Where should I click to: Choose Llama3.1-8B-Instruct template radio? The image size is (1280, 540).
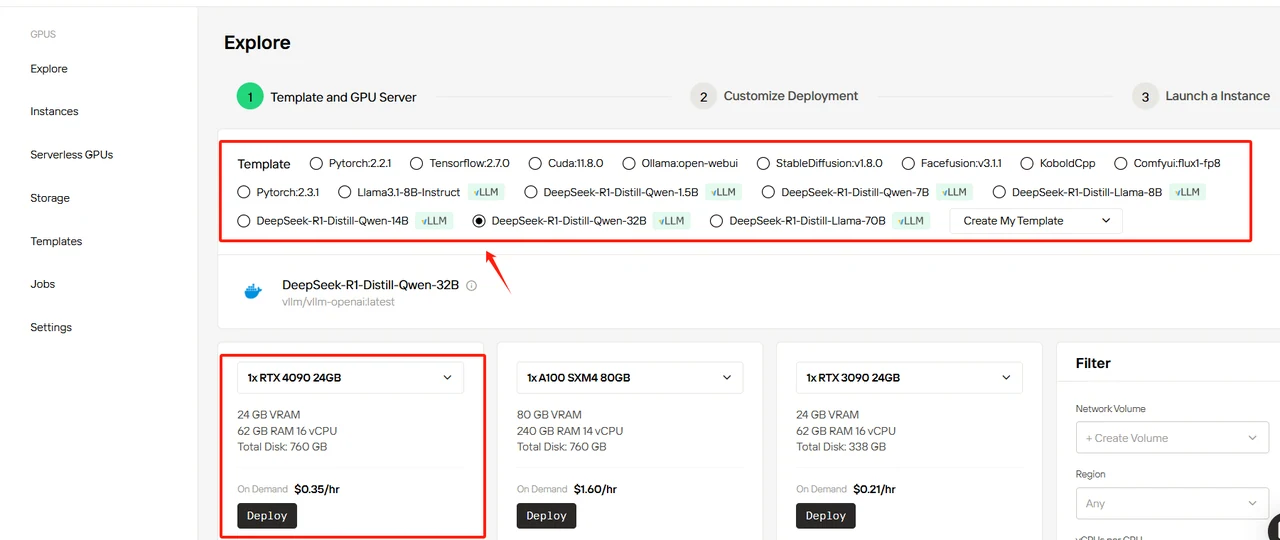[x=345, y=192]
